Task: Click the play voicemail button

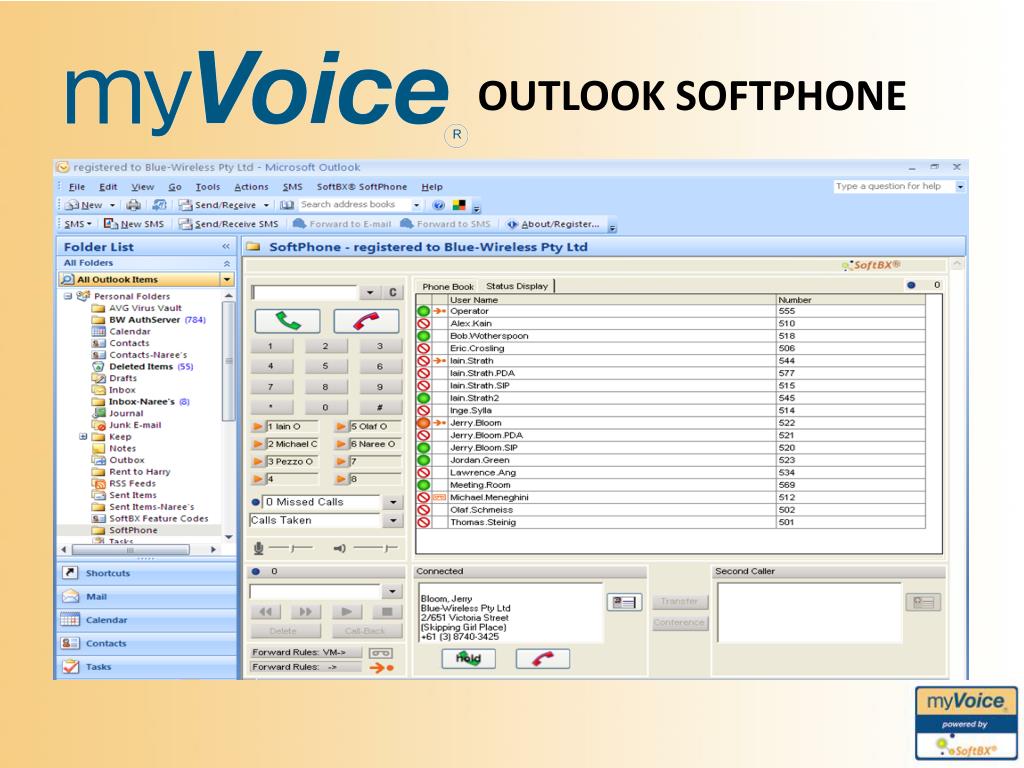Action: tap(347, 612)
